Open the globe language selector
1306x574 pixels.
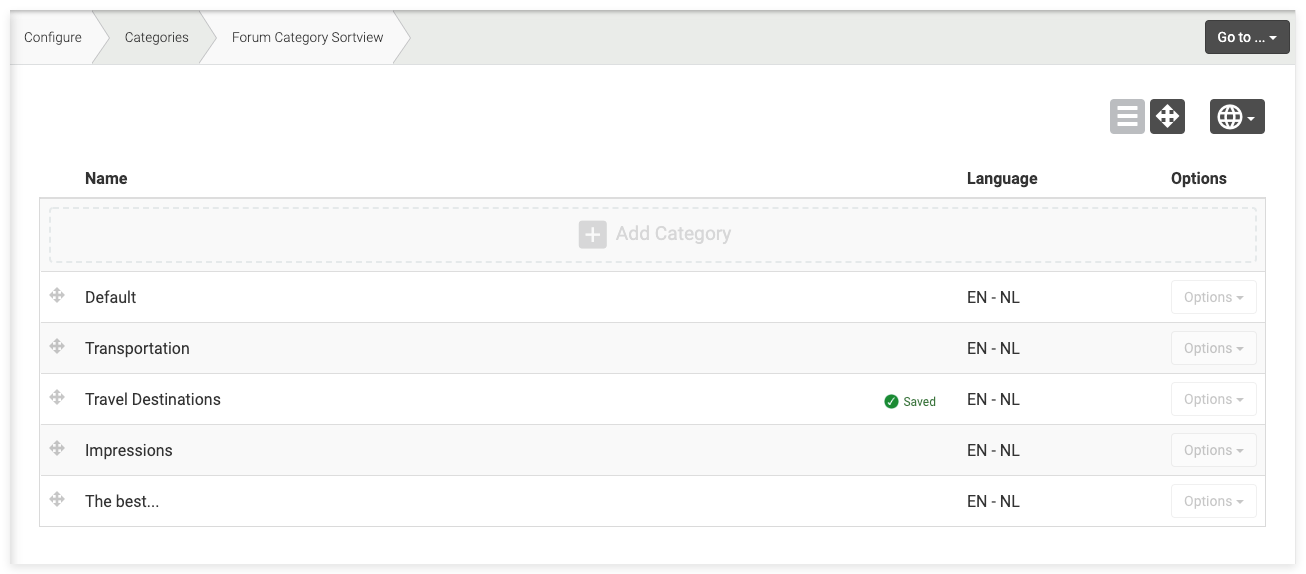[x=1237, y=117]
